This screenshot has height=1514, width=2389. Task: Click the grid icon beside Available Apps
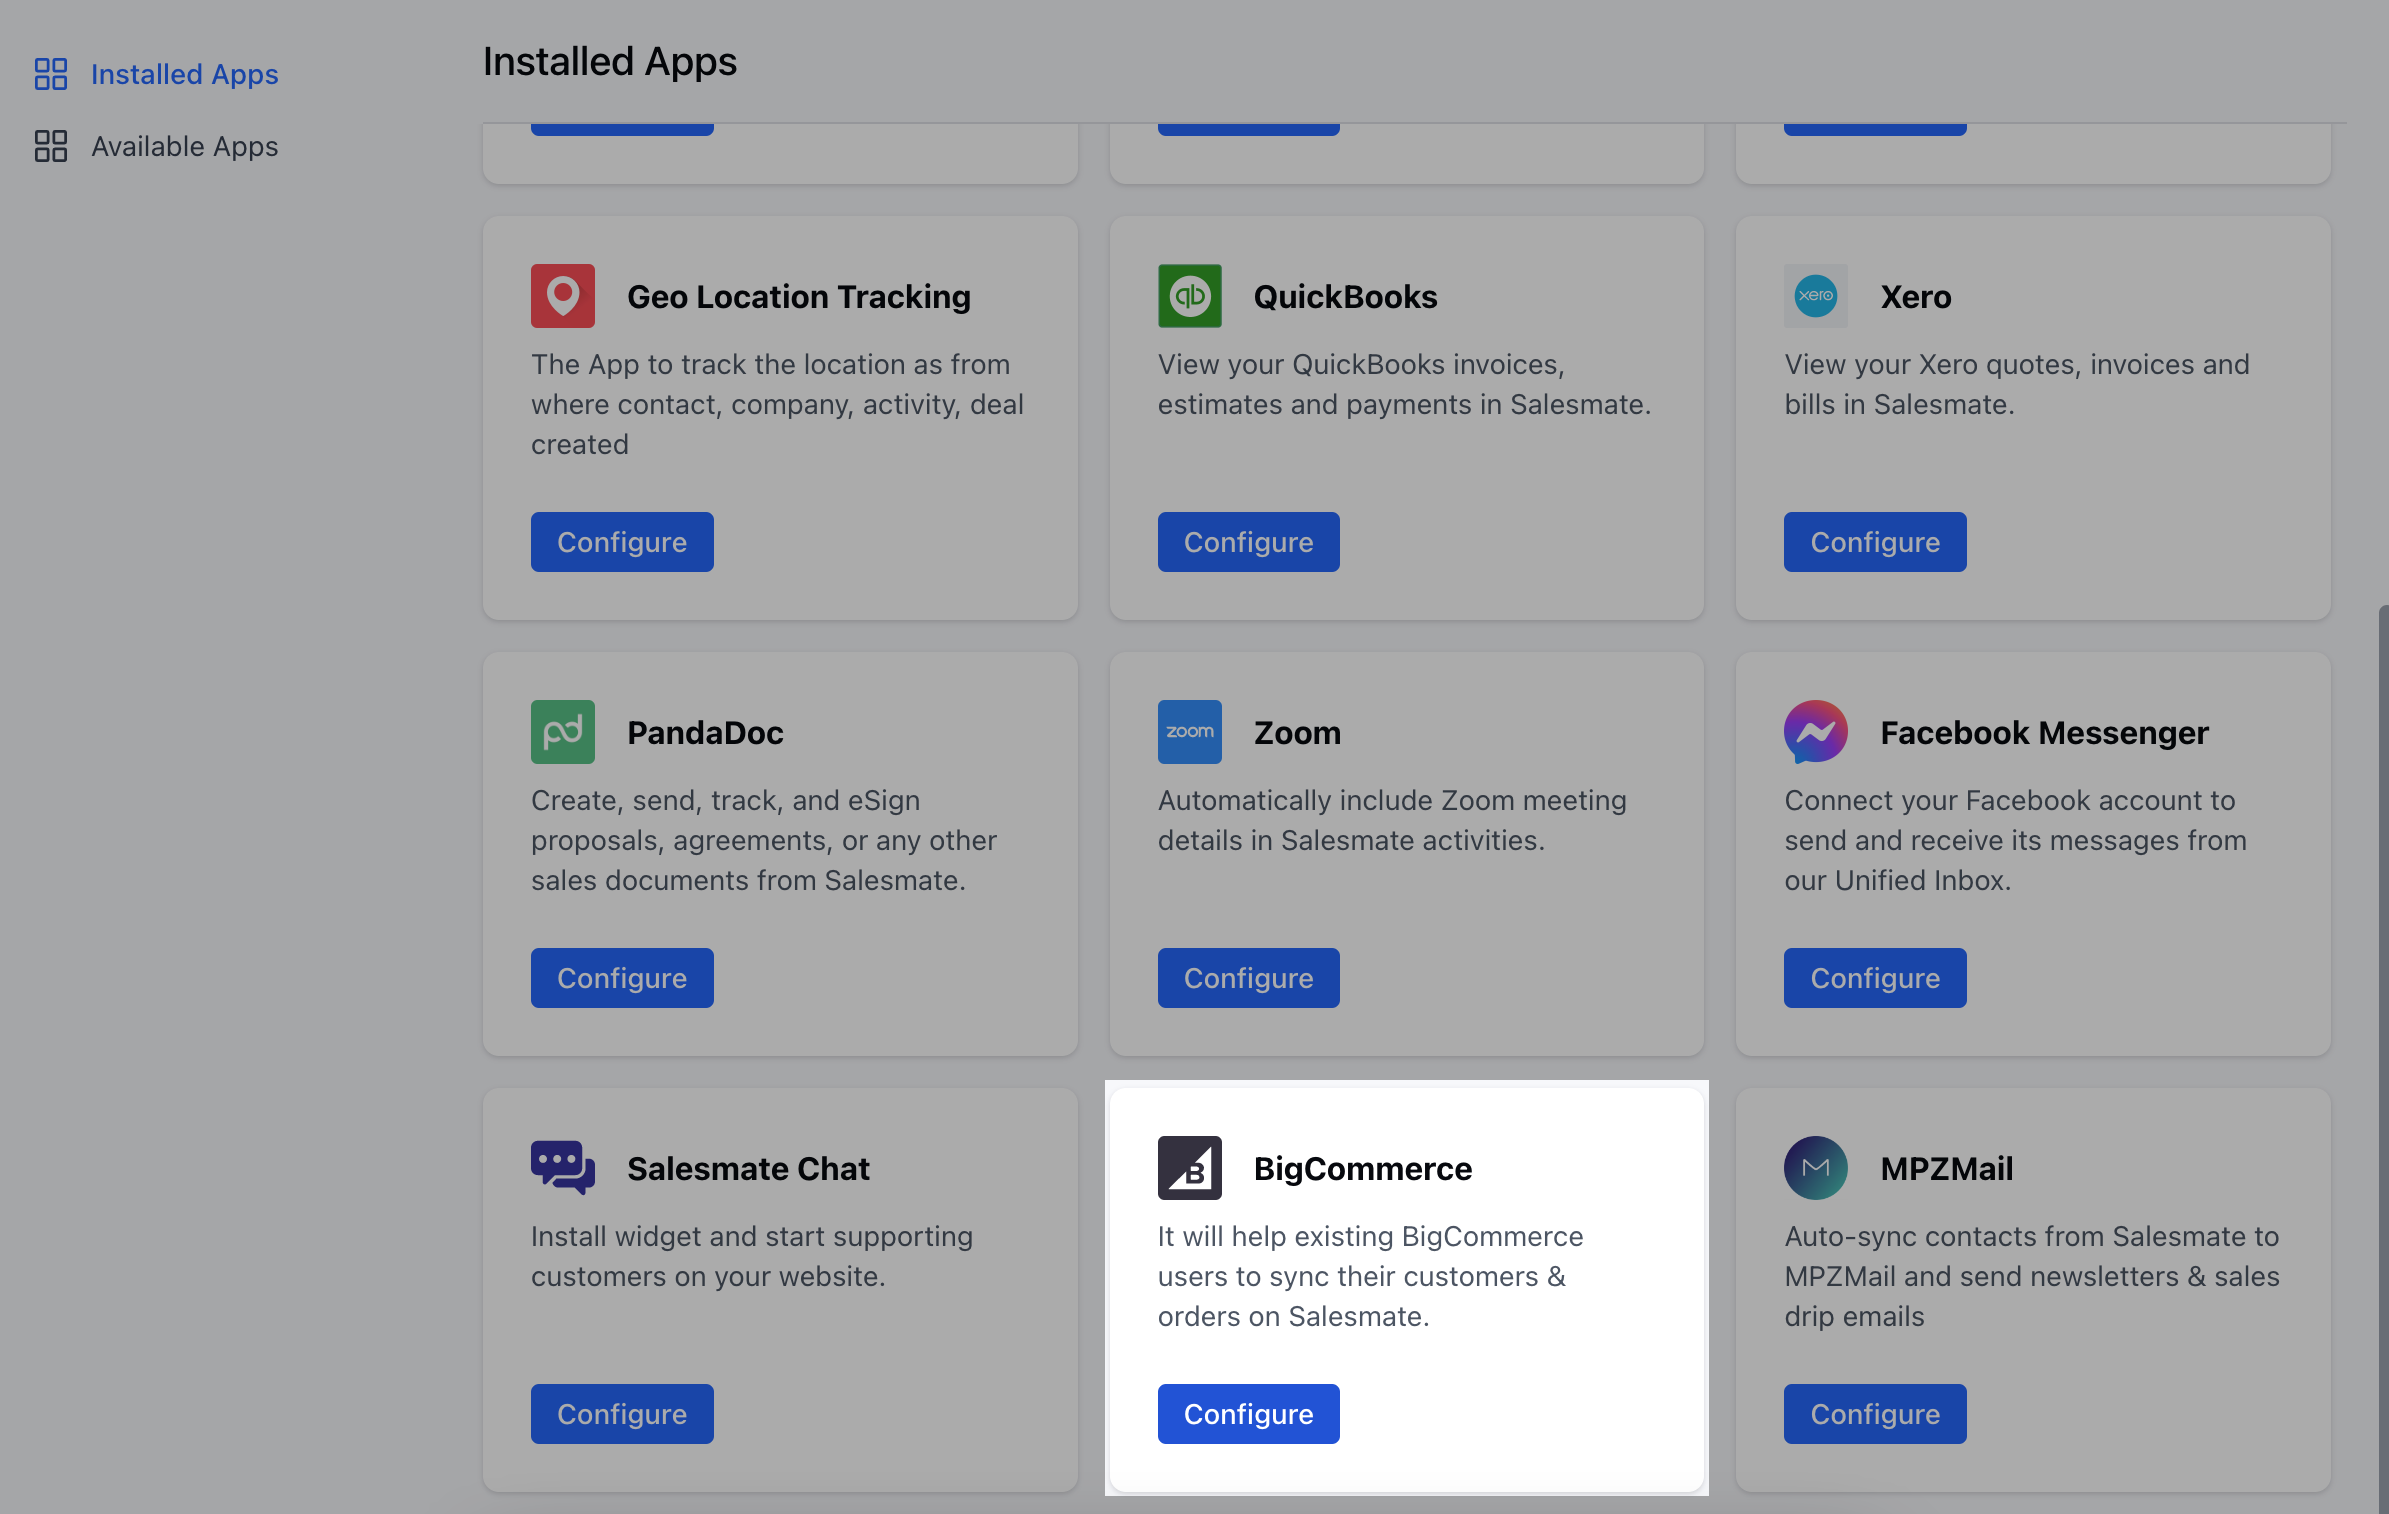(51, 145)
